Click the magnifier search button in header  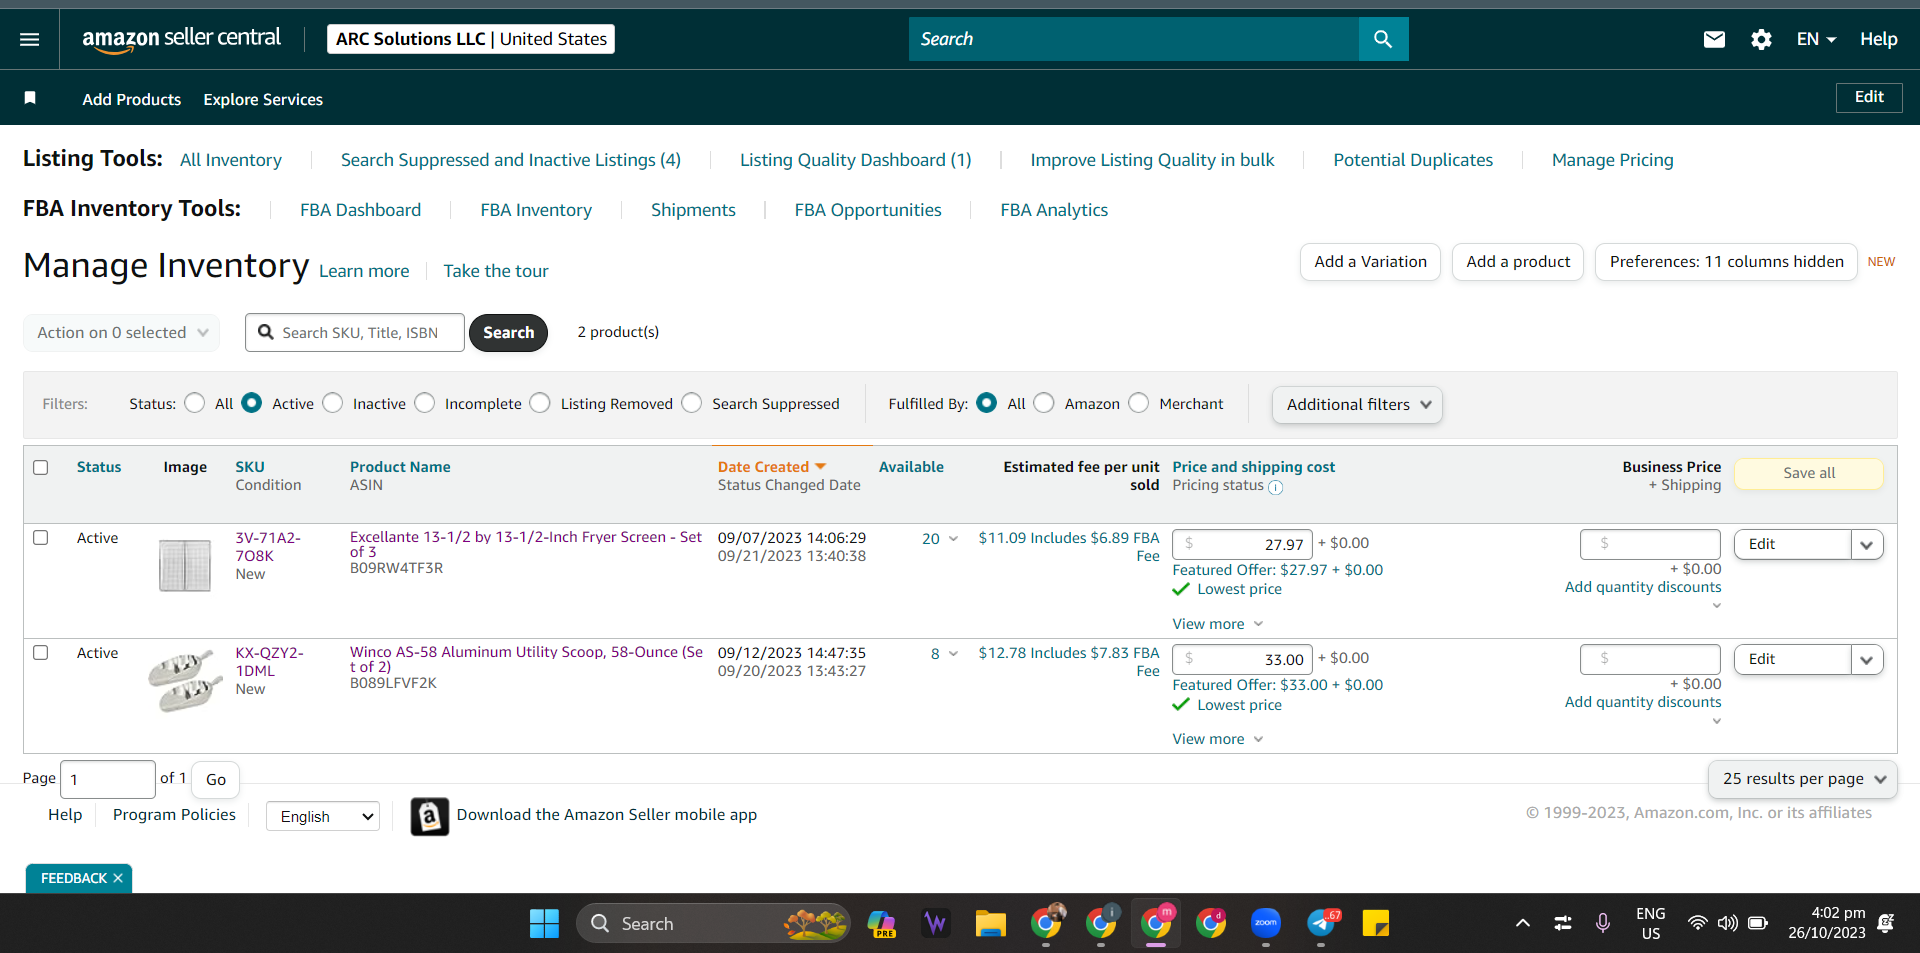[x=1383, y=39]
